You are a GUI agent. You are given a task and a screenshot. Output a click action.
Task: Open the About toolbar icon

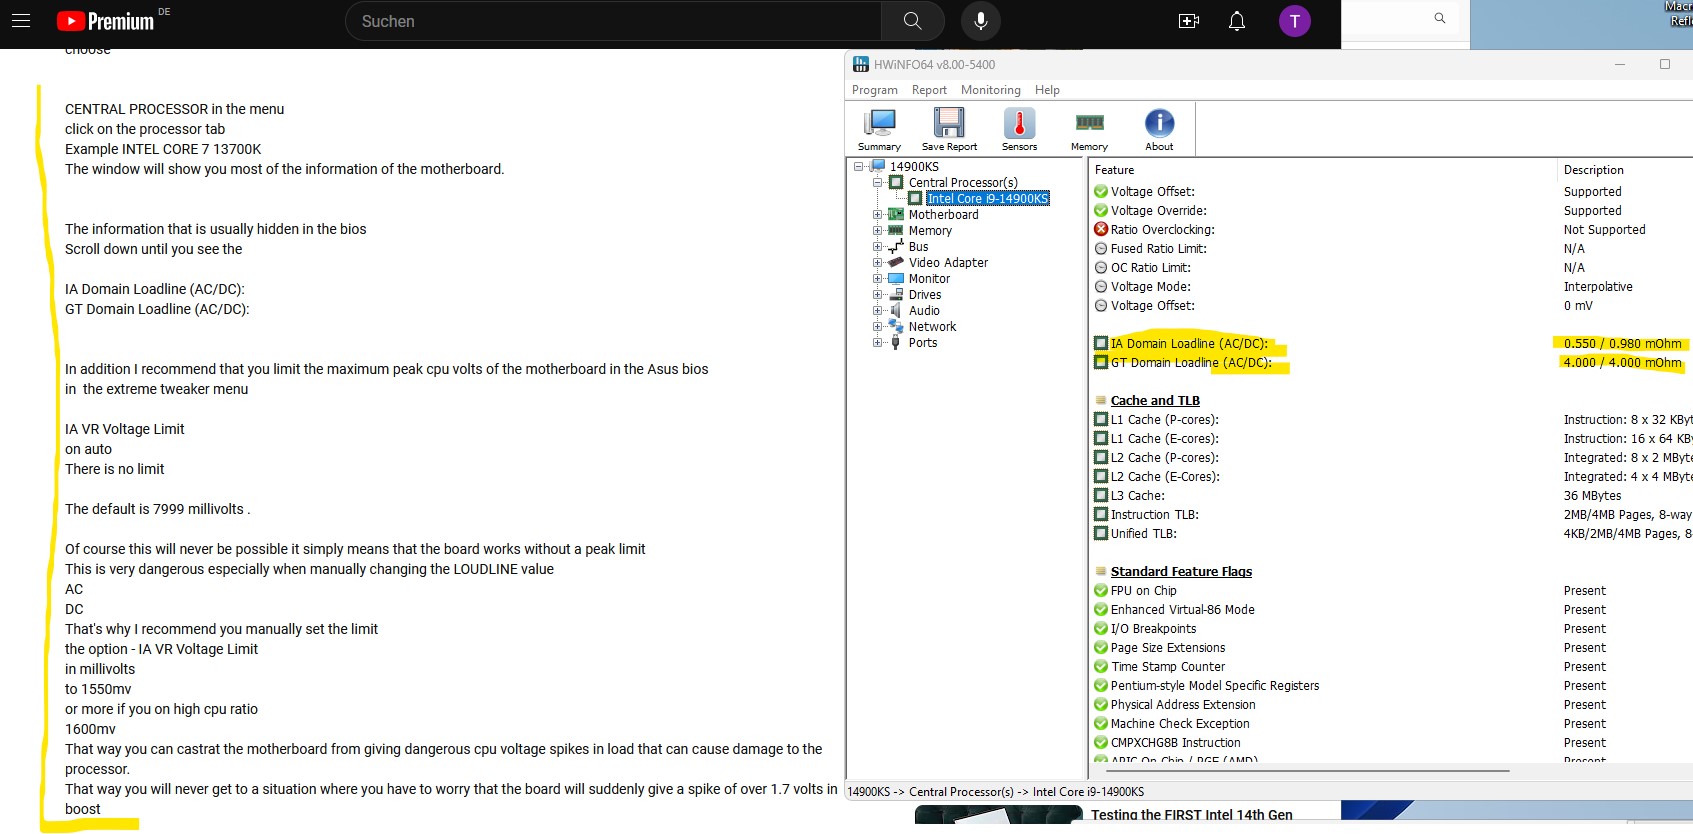(1159, 129)
